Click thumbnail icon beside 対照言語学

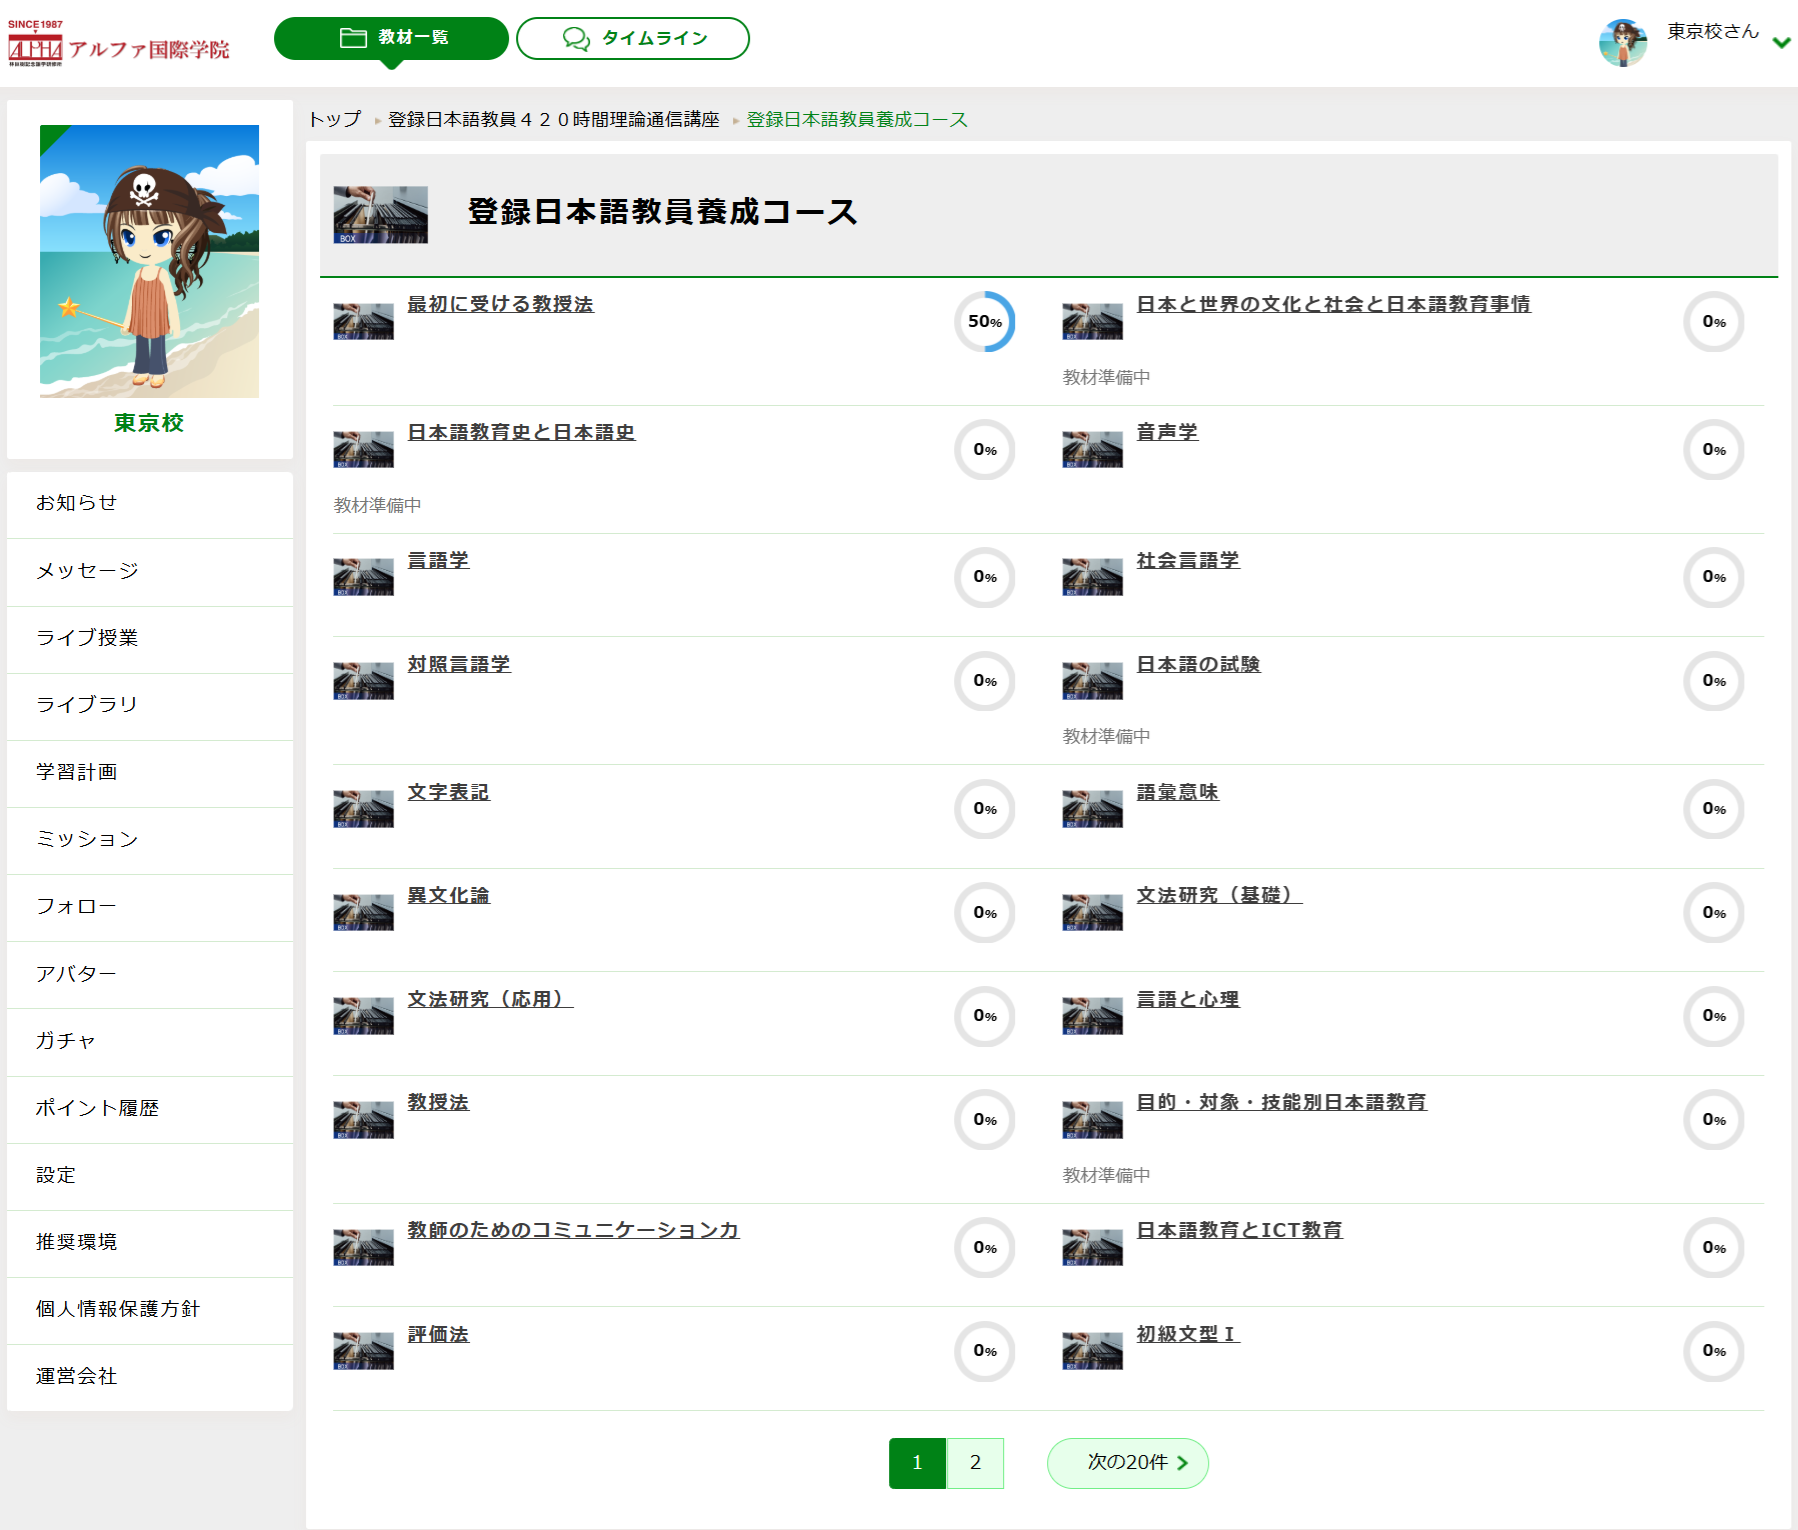click(x=363, y=682)
